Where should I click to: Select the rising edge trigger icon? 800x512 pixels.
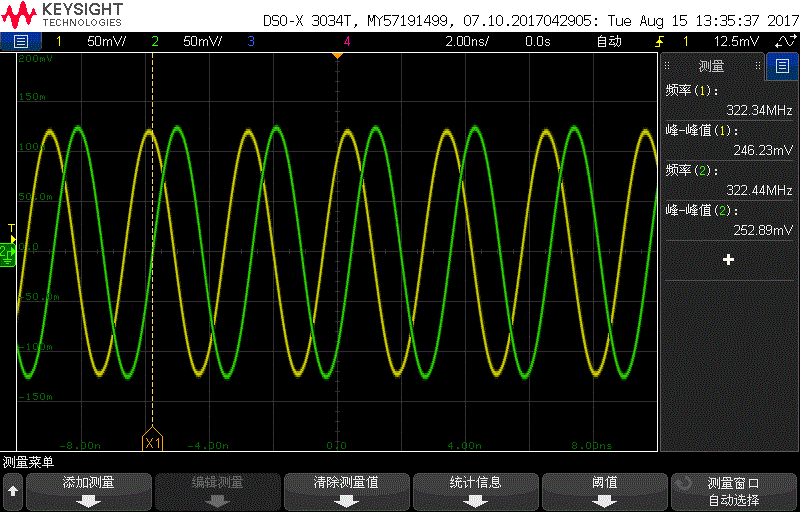click(x=660, y=42)
